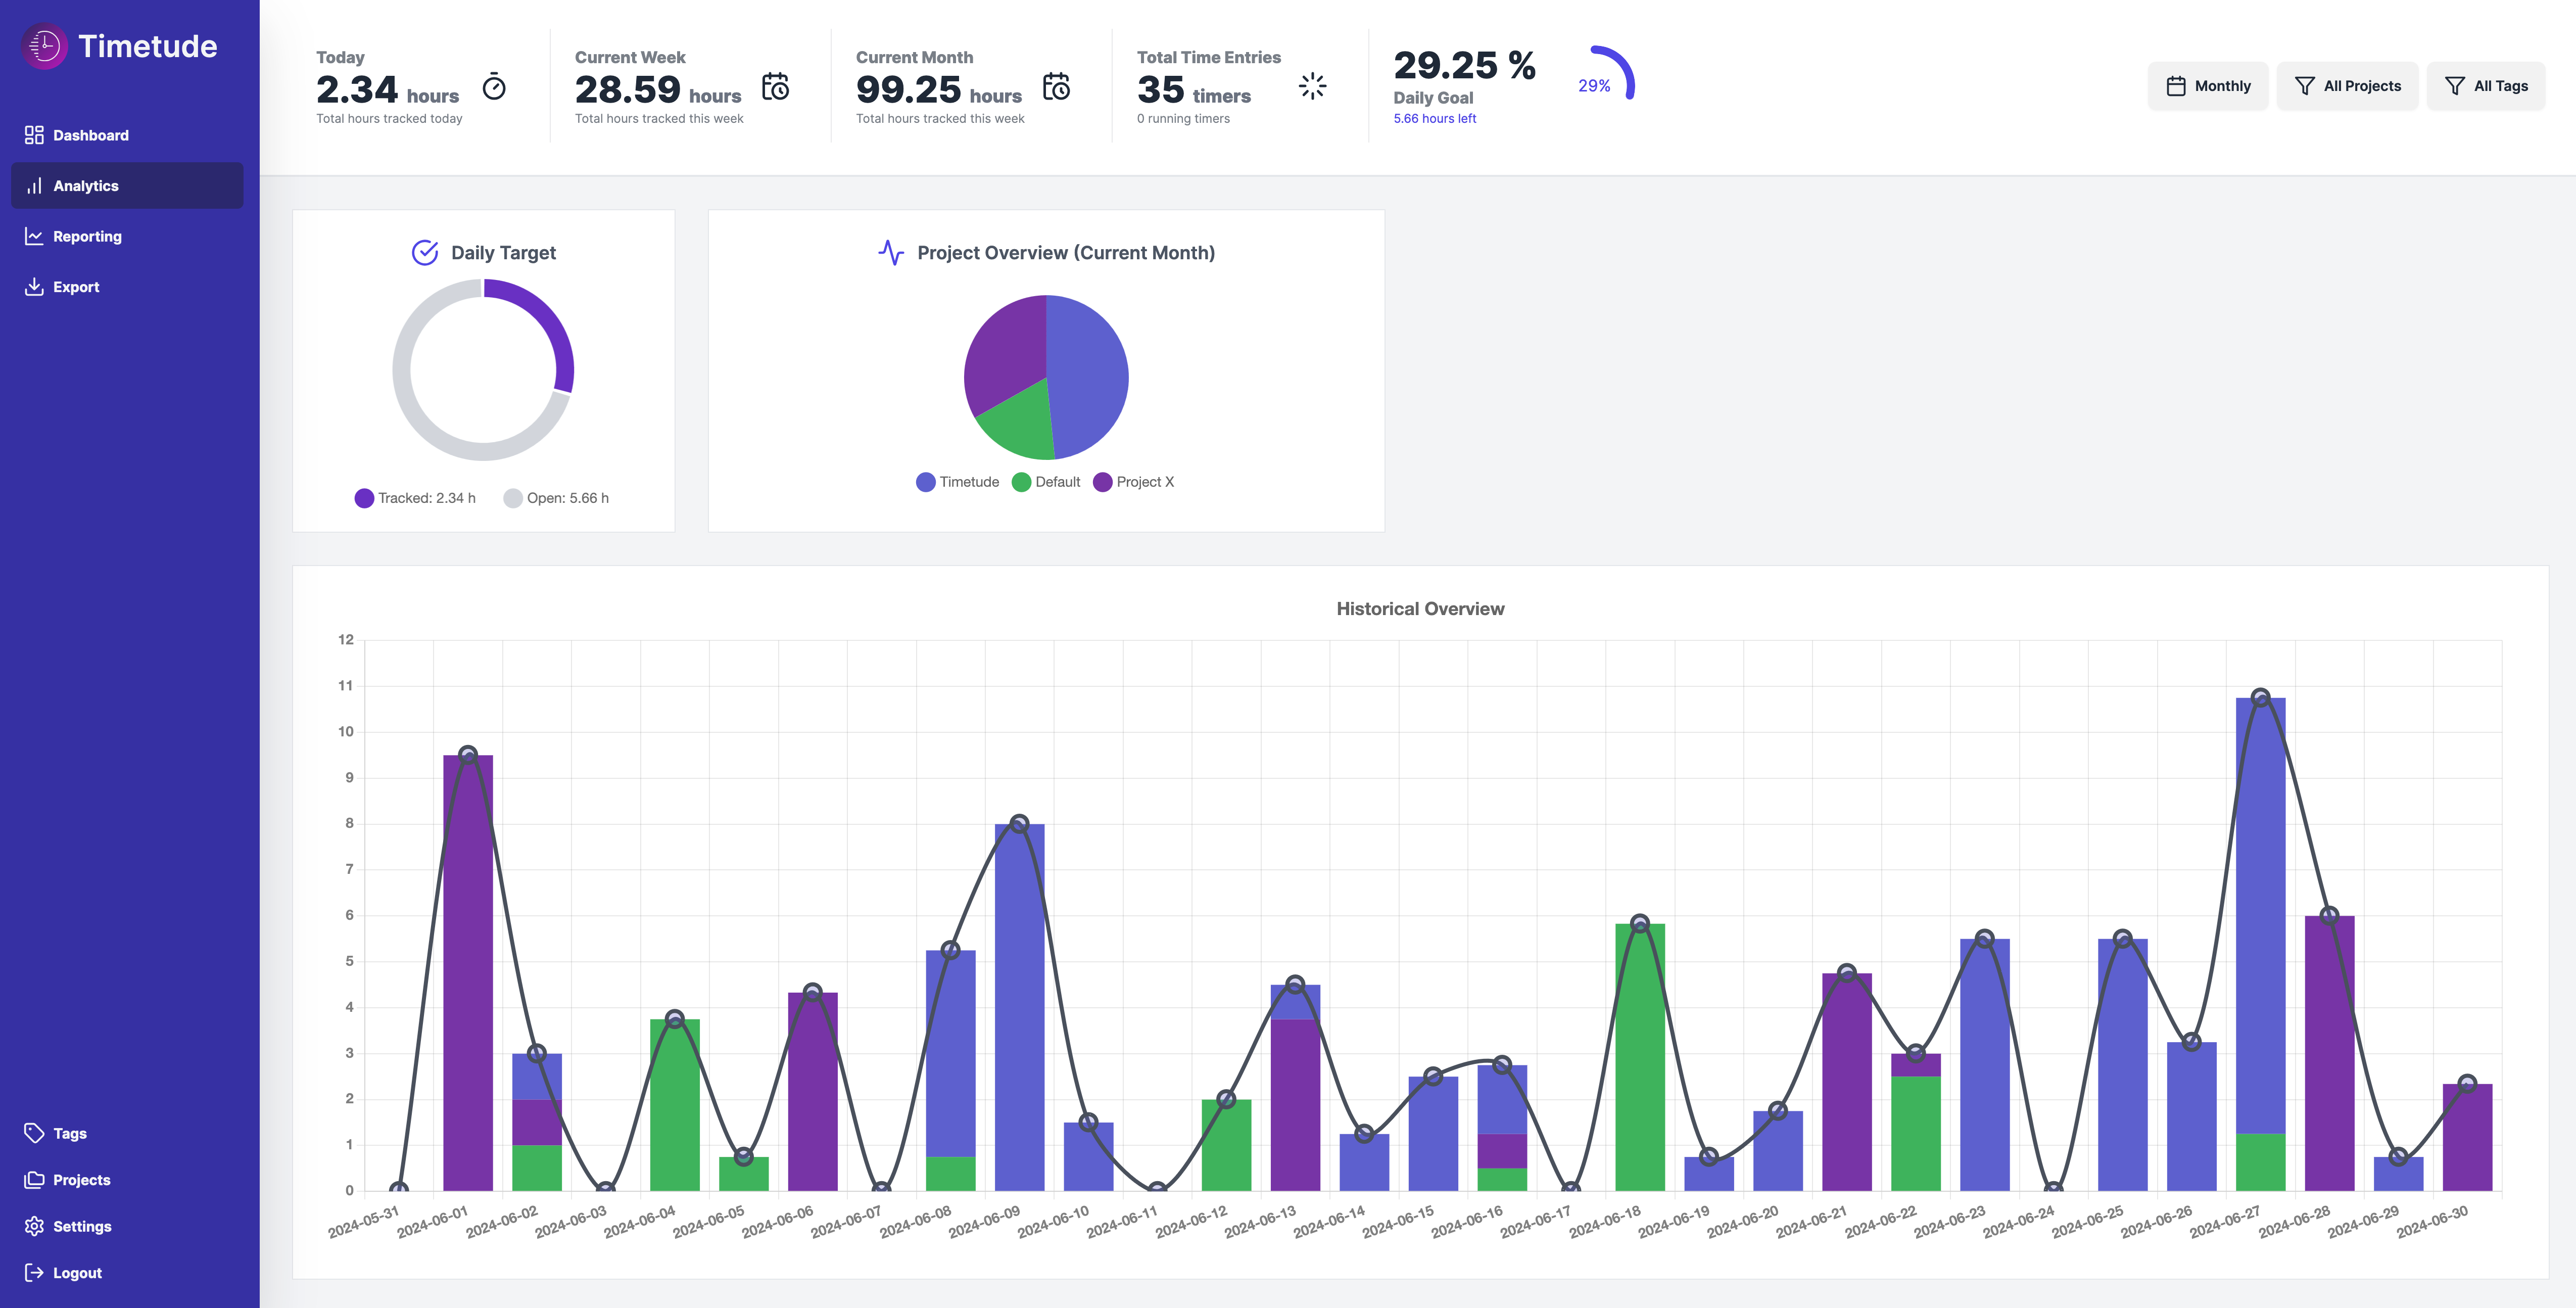Click the 2024-06-18 green bar
2576x1308 pixels.
(x=1640, y=1057)
